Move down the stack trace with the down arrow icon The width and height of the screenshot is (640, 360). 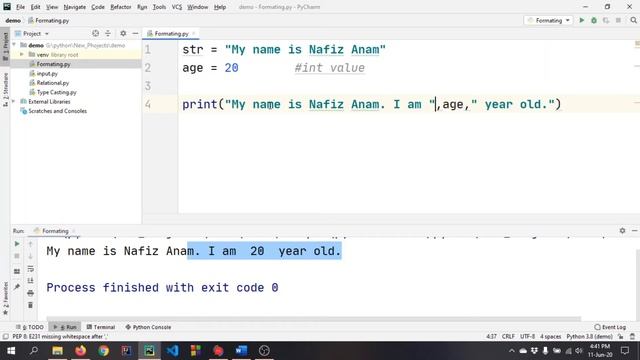[30, 256]
